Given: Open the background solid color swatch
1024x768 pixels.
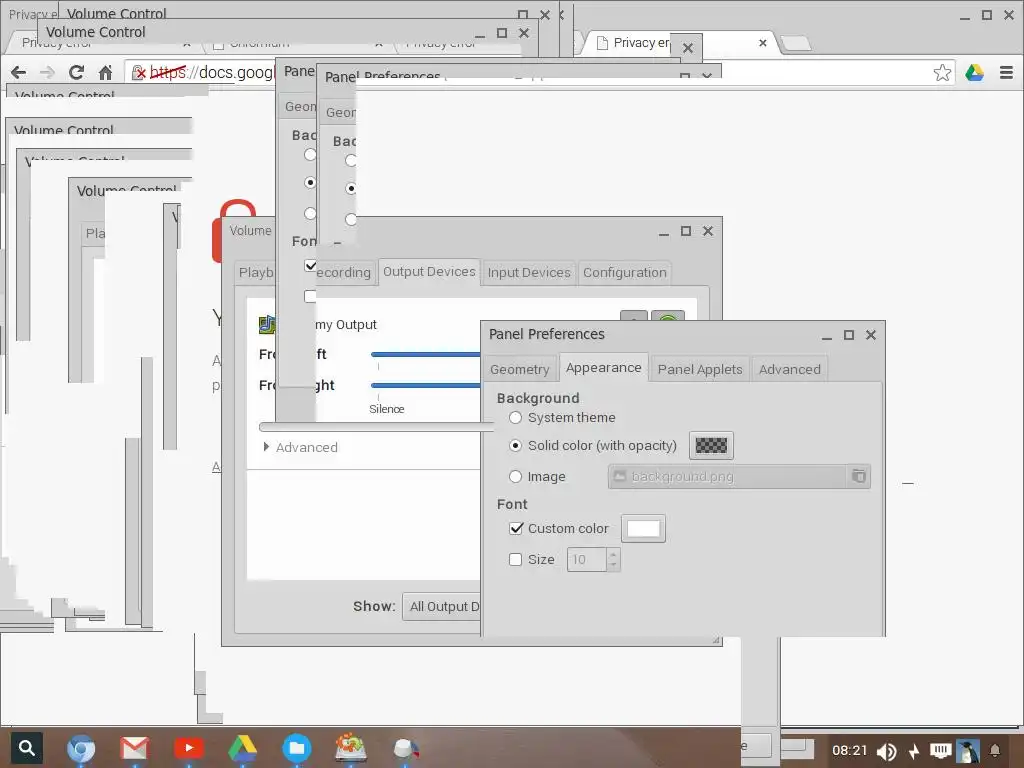Looking at the screenshot, I should click(711, 445).
